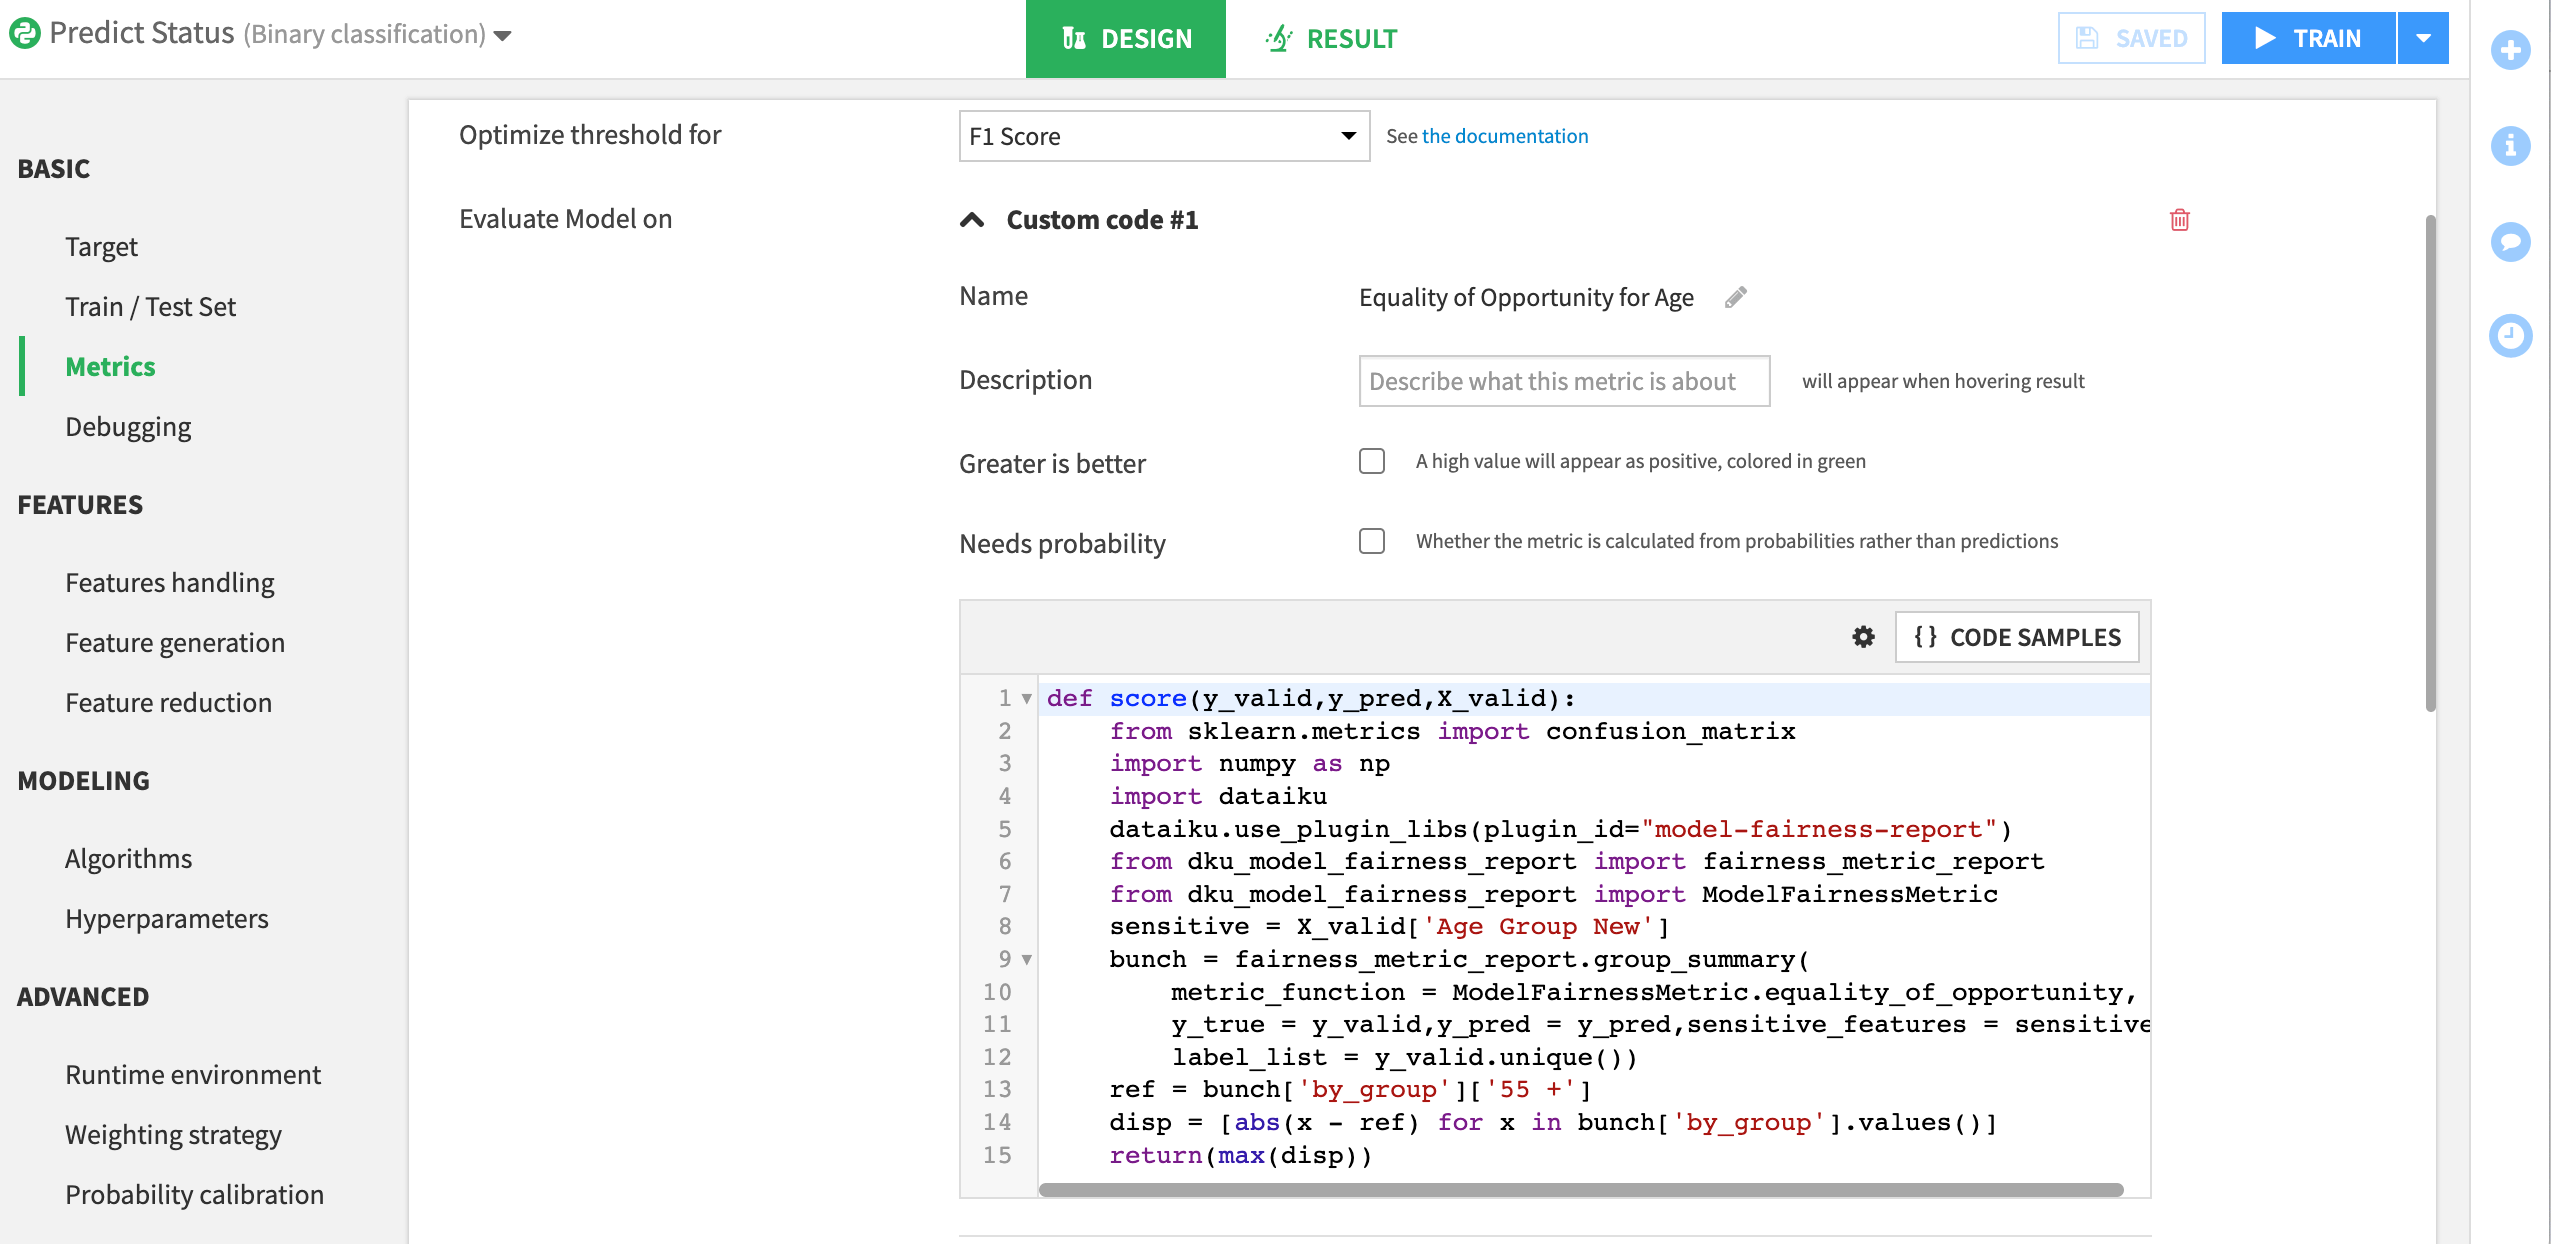Open the Features handling section
This screenshot has height=1244, width=2551.
tap(169, 582)
